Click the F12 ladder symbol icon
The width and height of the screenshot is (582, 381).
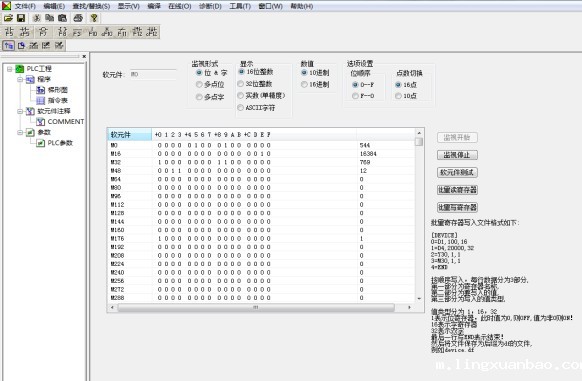tap(137, 32)
